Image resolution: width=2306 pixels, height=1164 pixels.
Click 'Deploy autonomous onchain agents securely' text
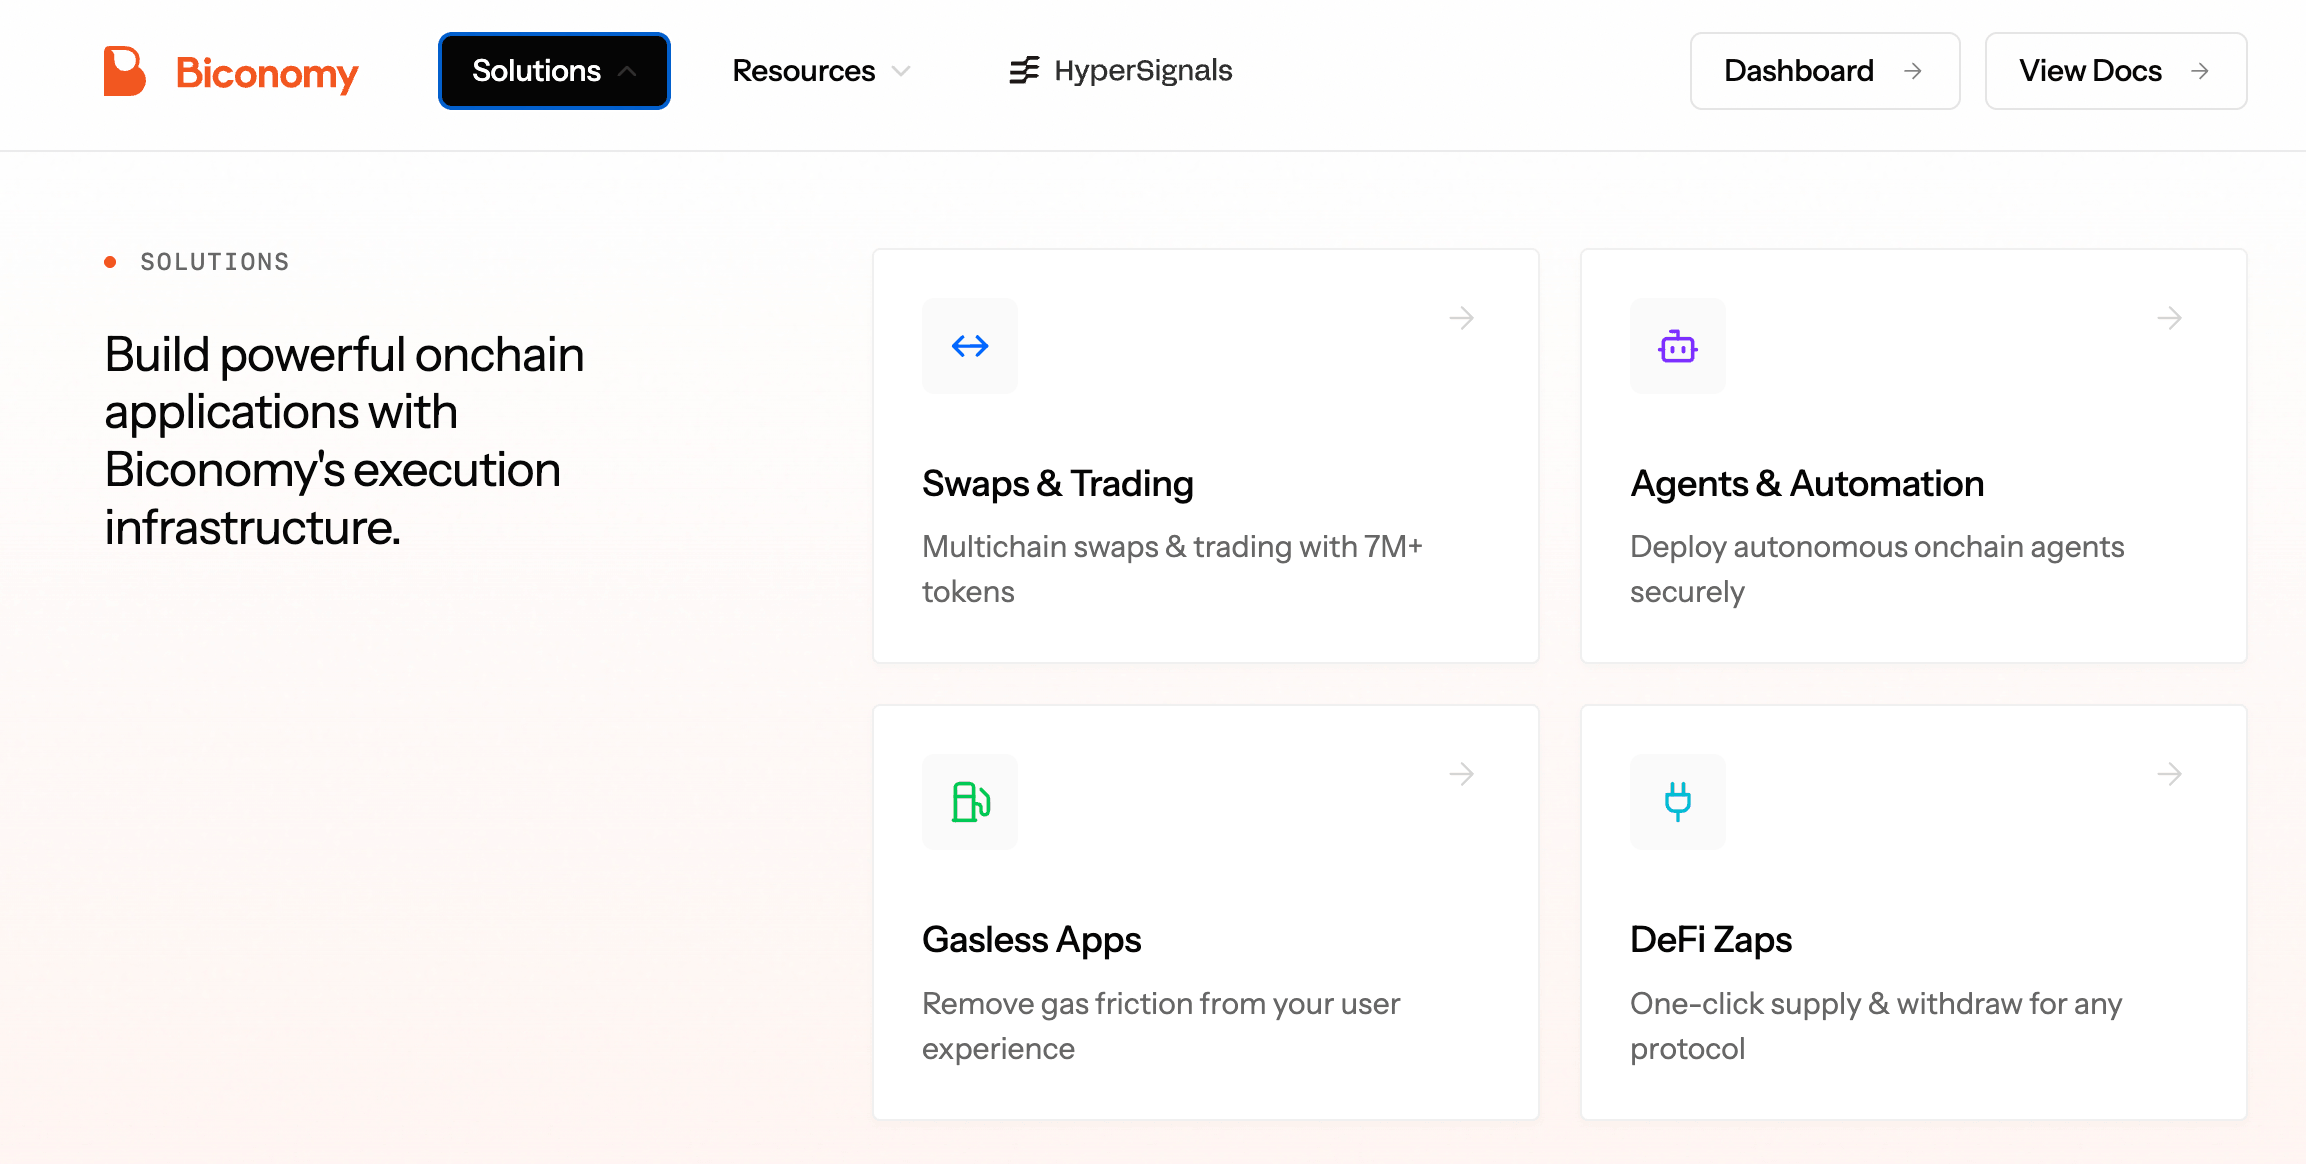(1877, 569)
